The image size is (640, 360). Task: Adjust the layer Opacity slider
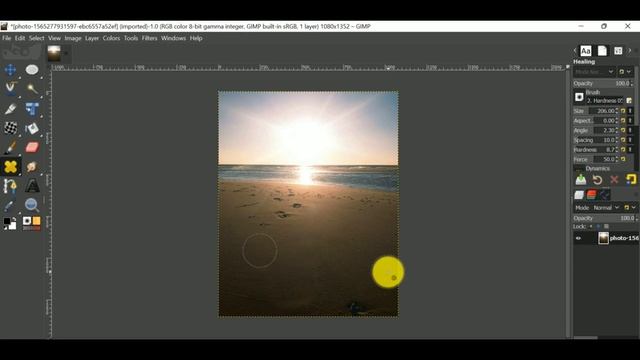click(x=605, y=218)
